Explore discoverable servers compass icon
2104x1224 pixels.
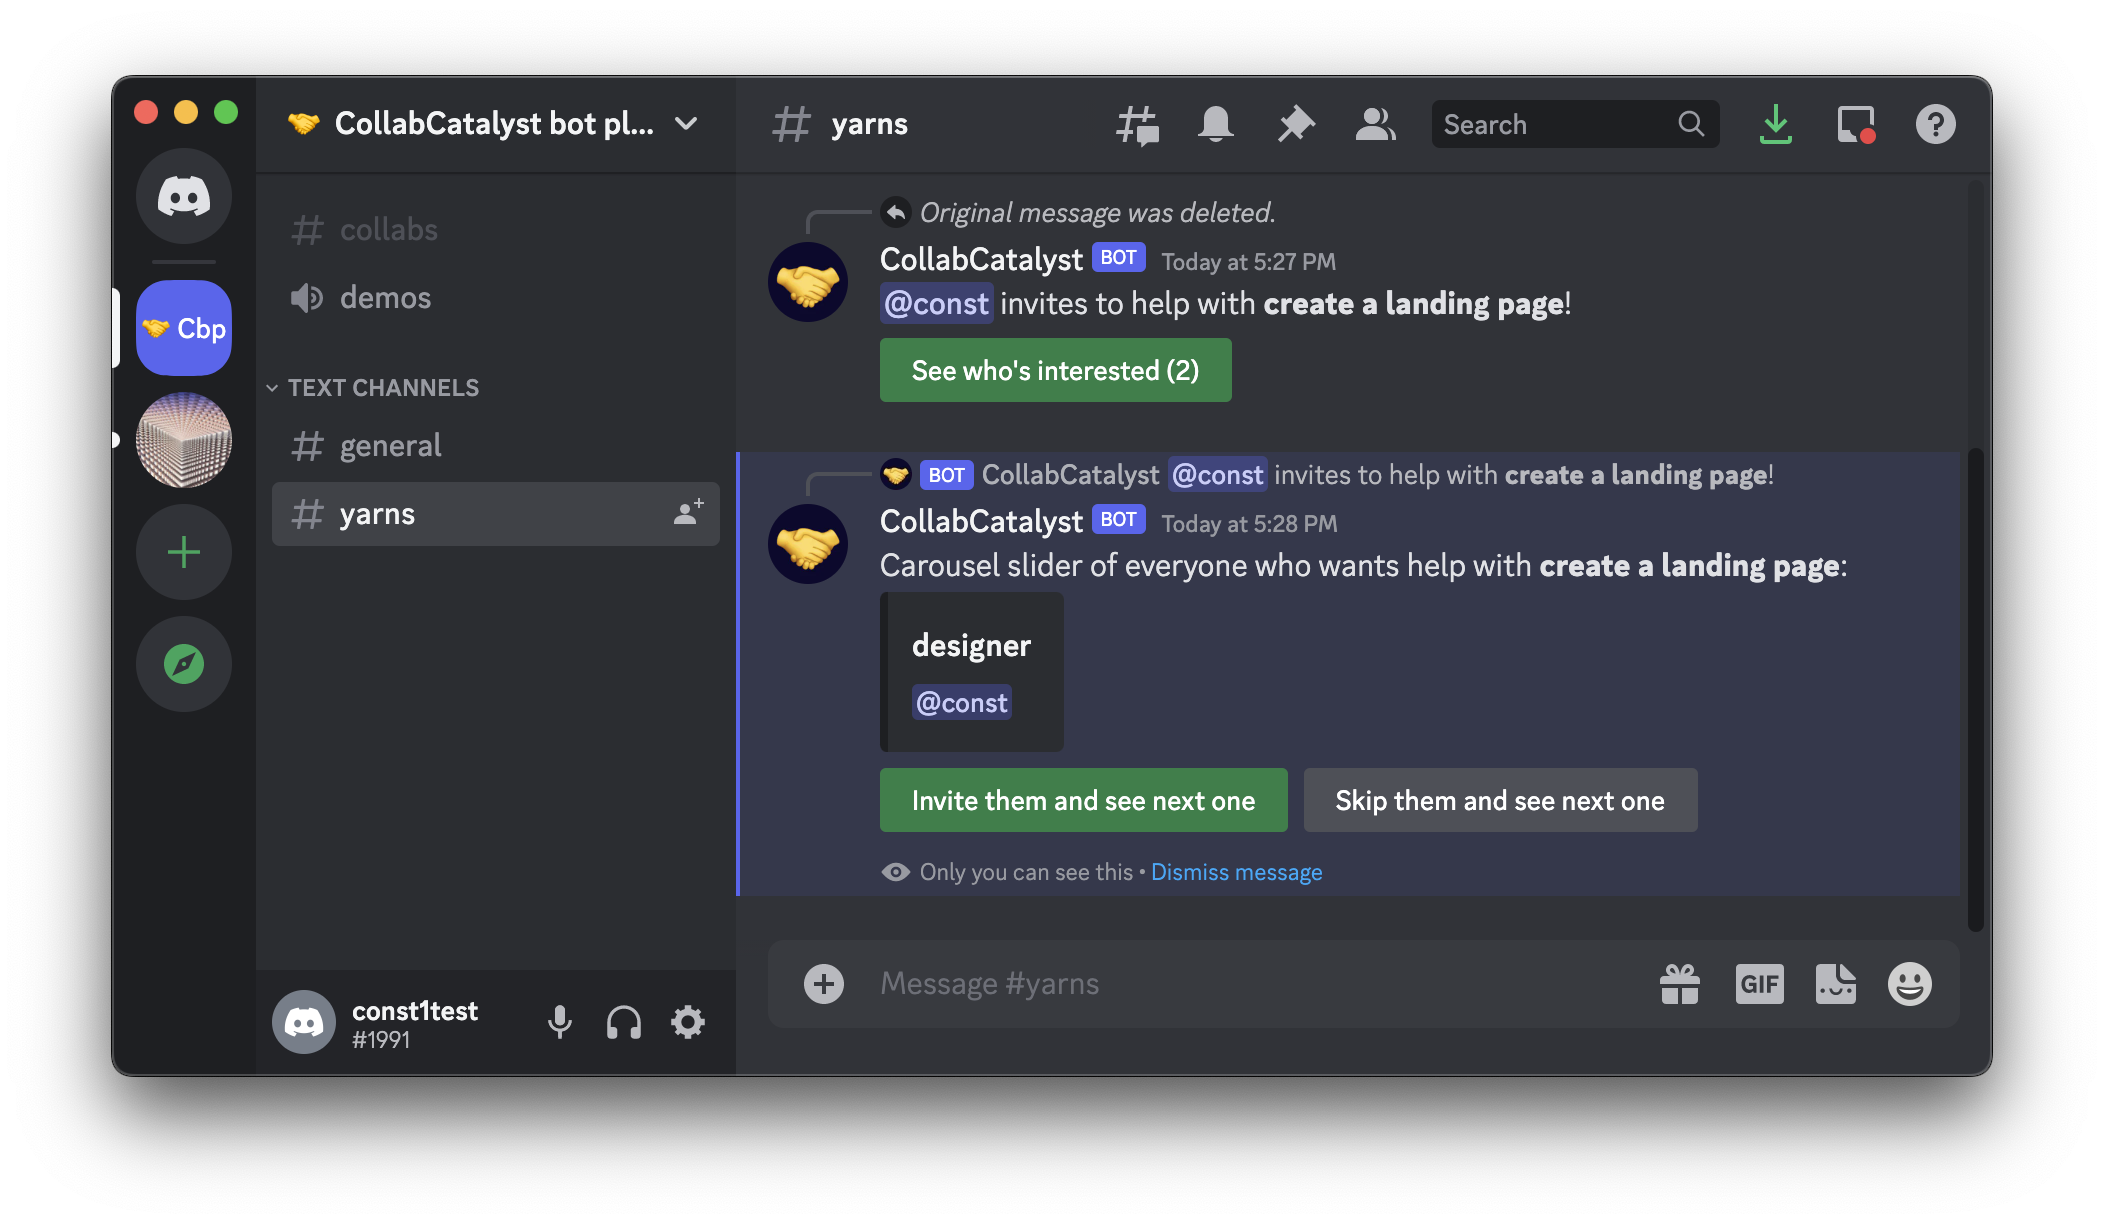tap(184, 664)
